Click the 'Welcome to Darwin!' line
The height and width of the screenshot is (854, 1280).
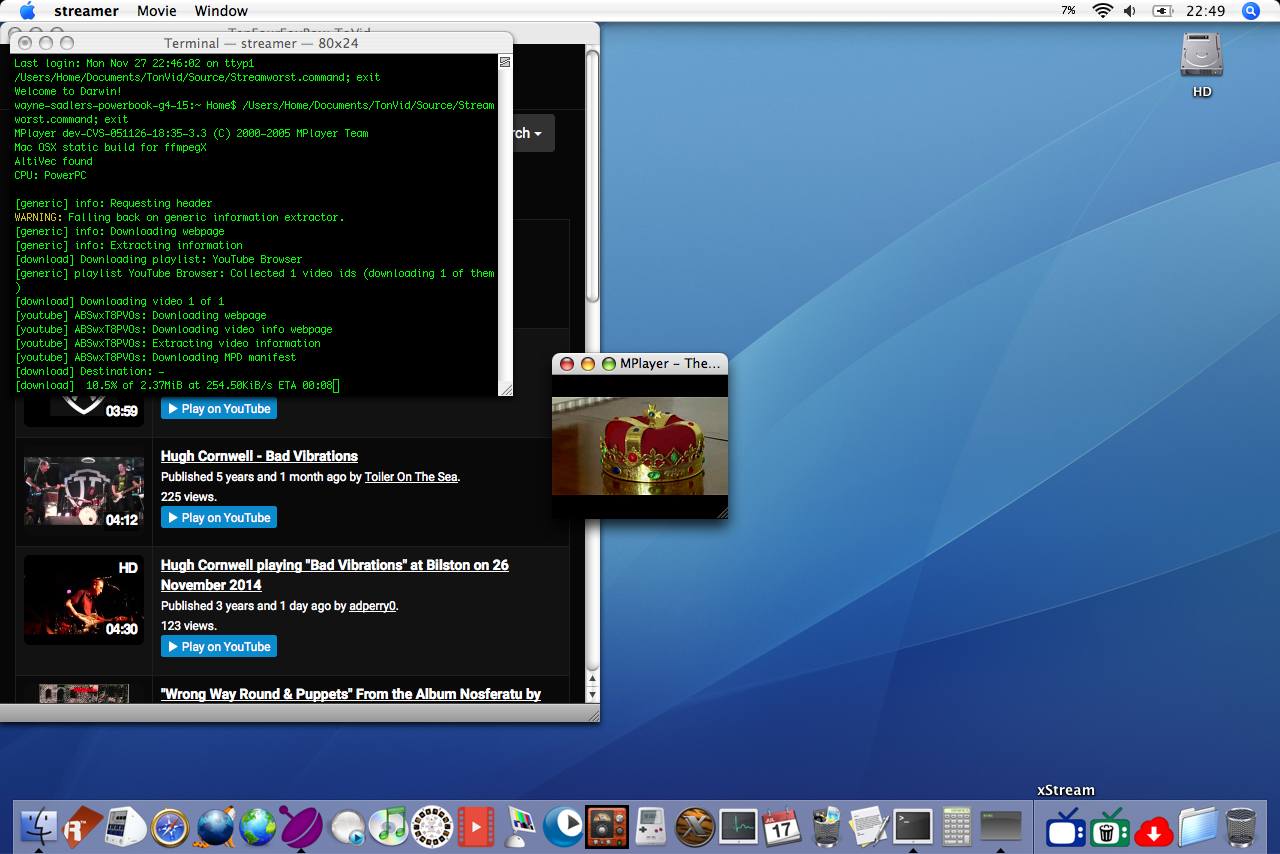pyautogui.click(x=68, y=91)
